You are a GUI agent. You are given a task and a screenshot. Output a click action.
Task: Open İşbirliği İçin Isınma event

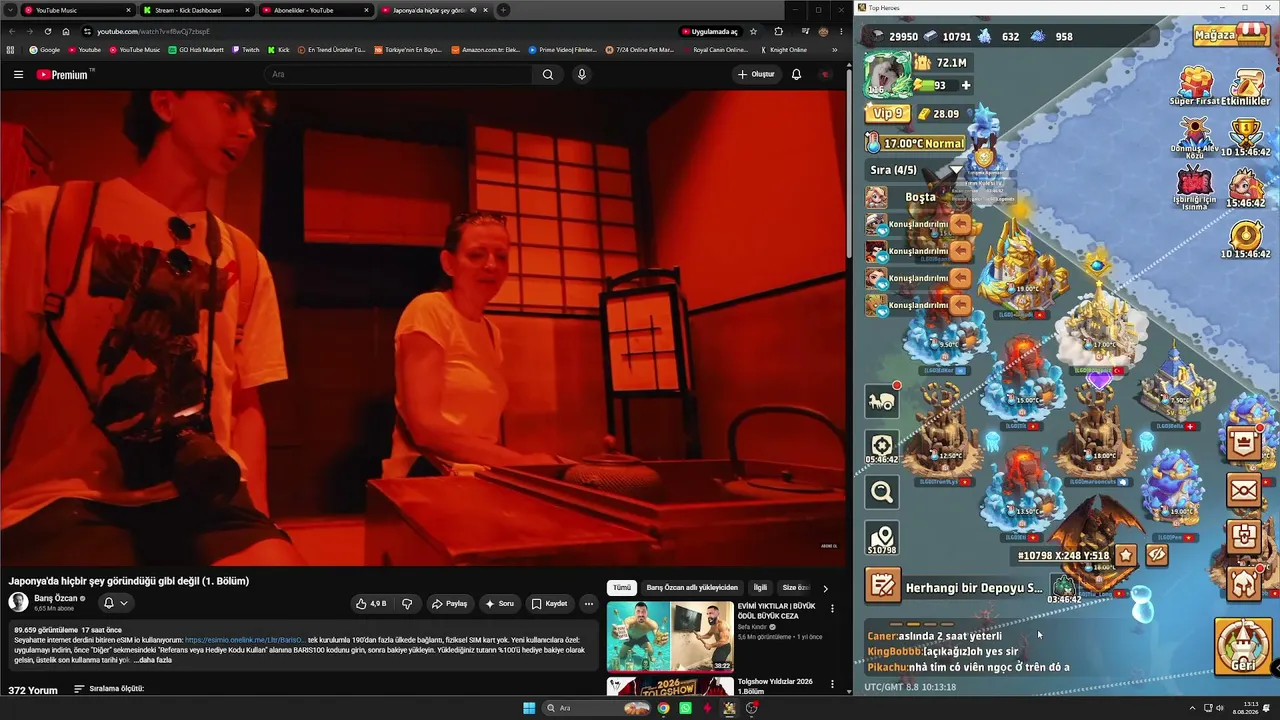pos(1196,188)
